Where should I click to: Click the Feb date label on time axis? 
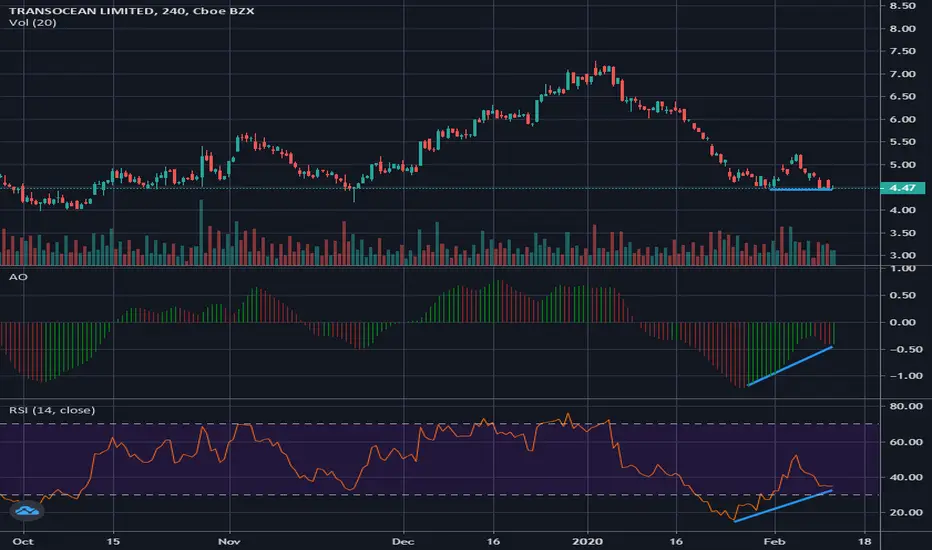[774, 542]
